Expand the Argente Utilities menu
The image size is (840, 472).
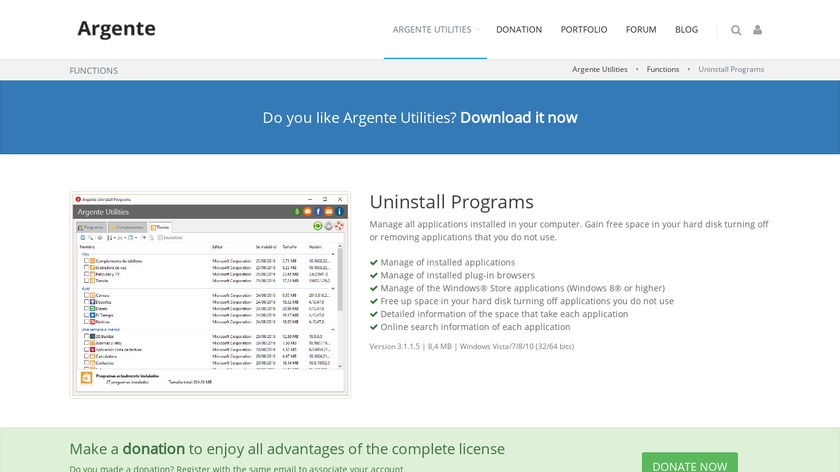pos(435,29)
